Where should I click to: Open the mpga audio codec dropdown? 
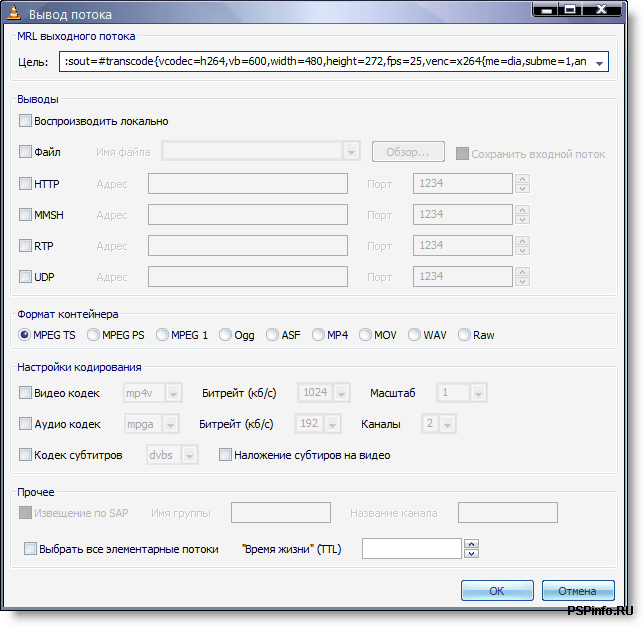click(x=169, y=424)
